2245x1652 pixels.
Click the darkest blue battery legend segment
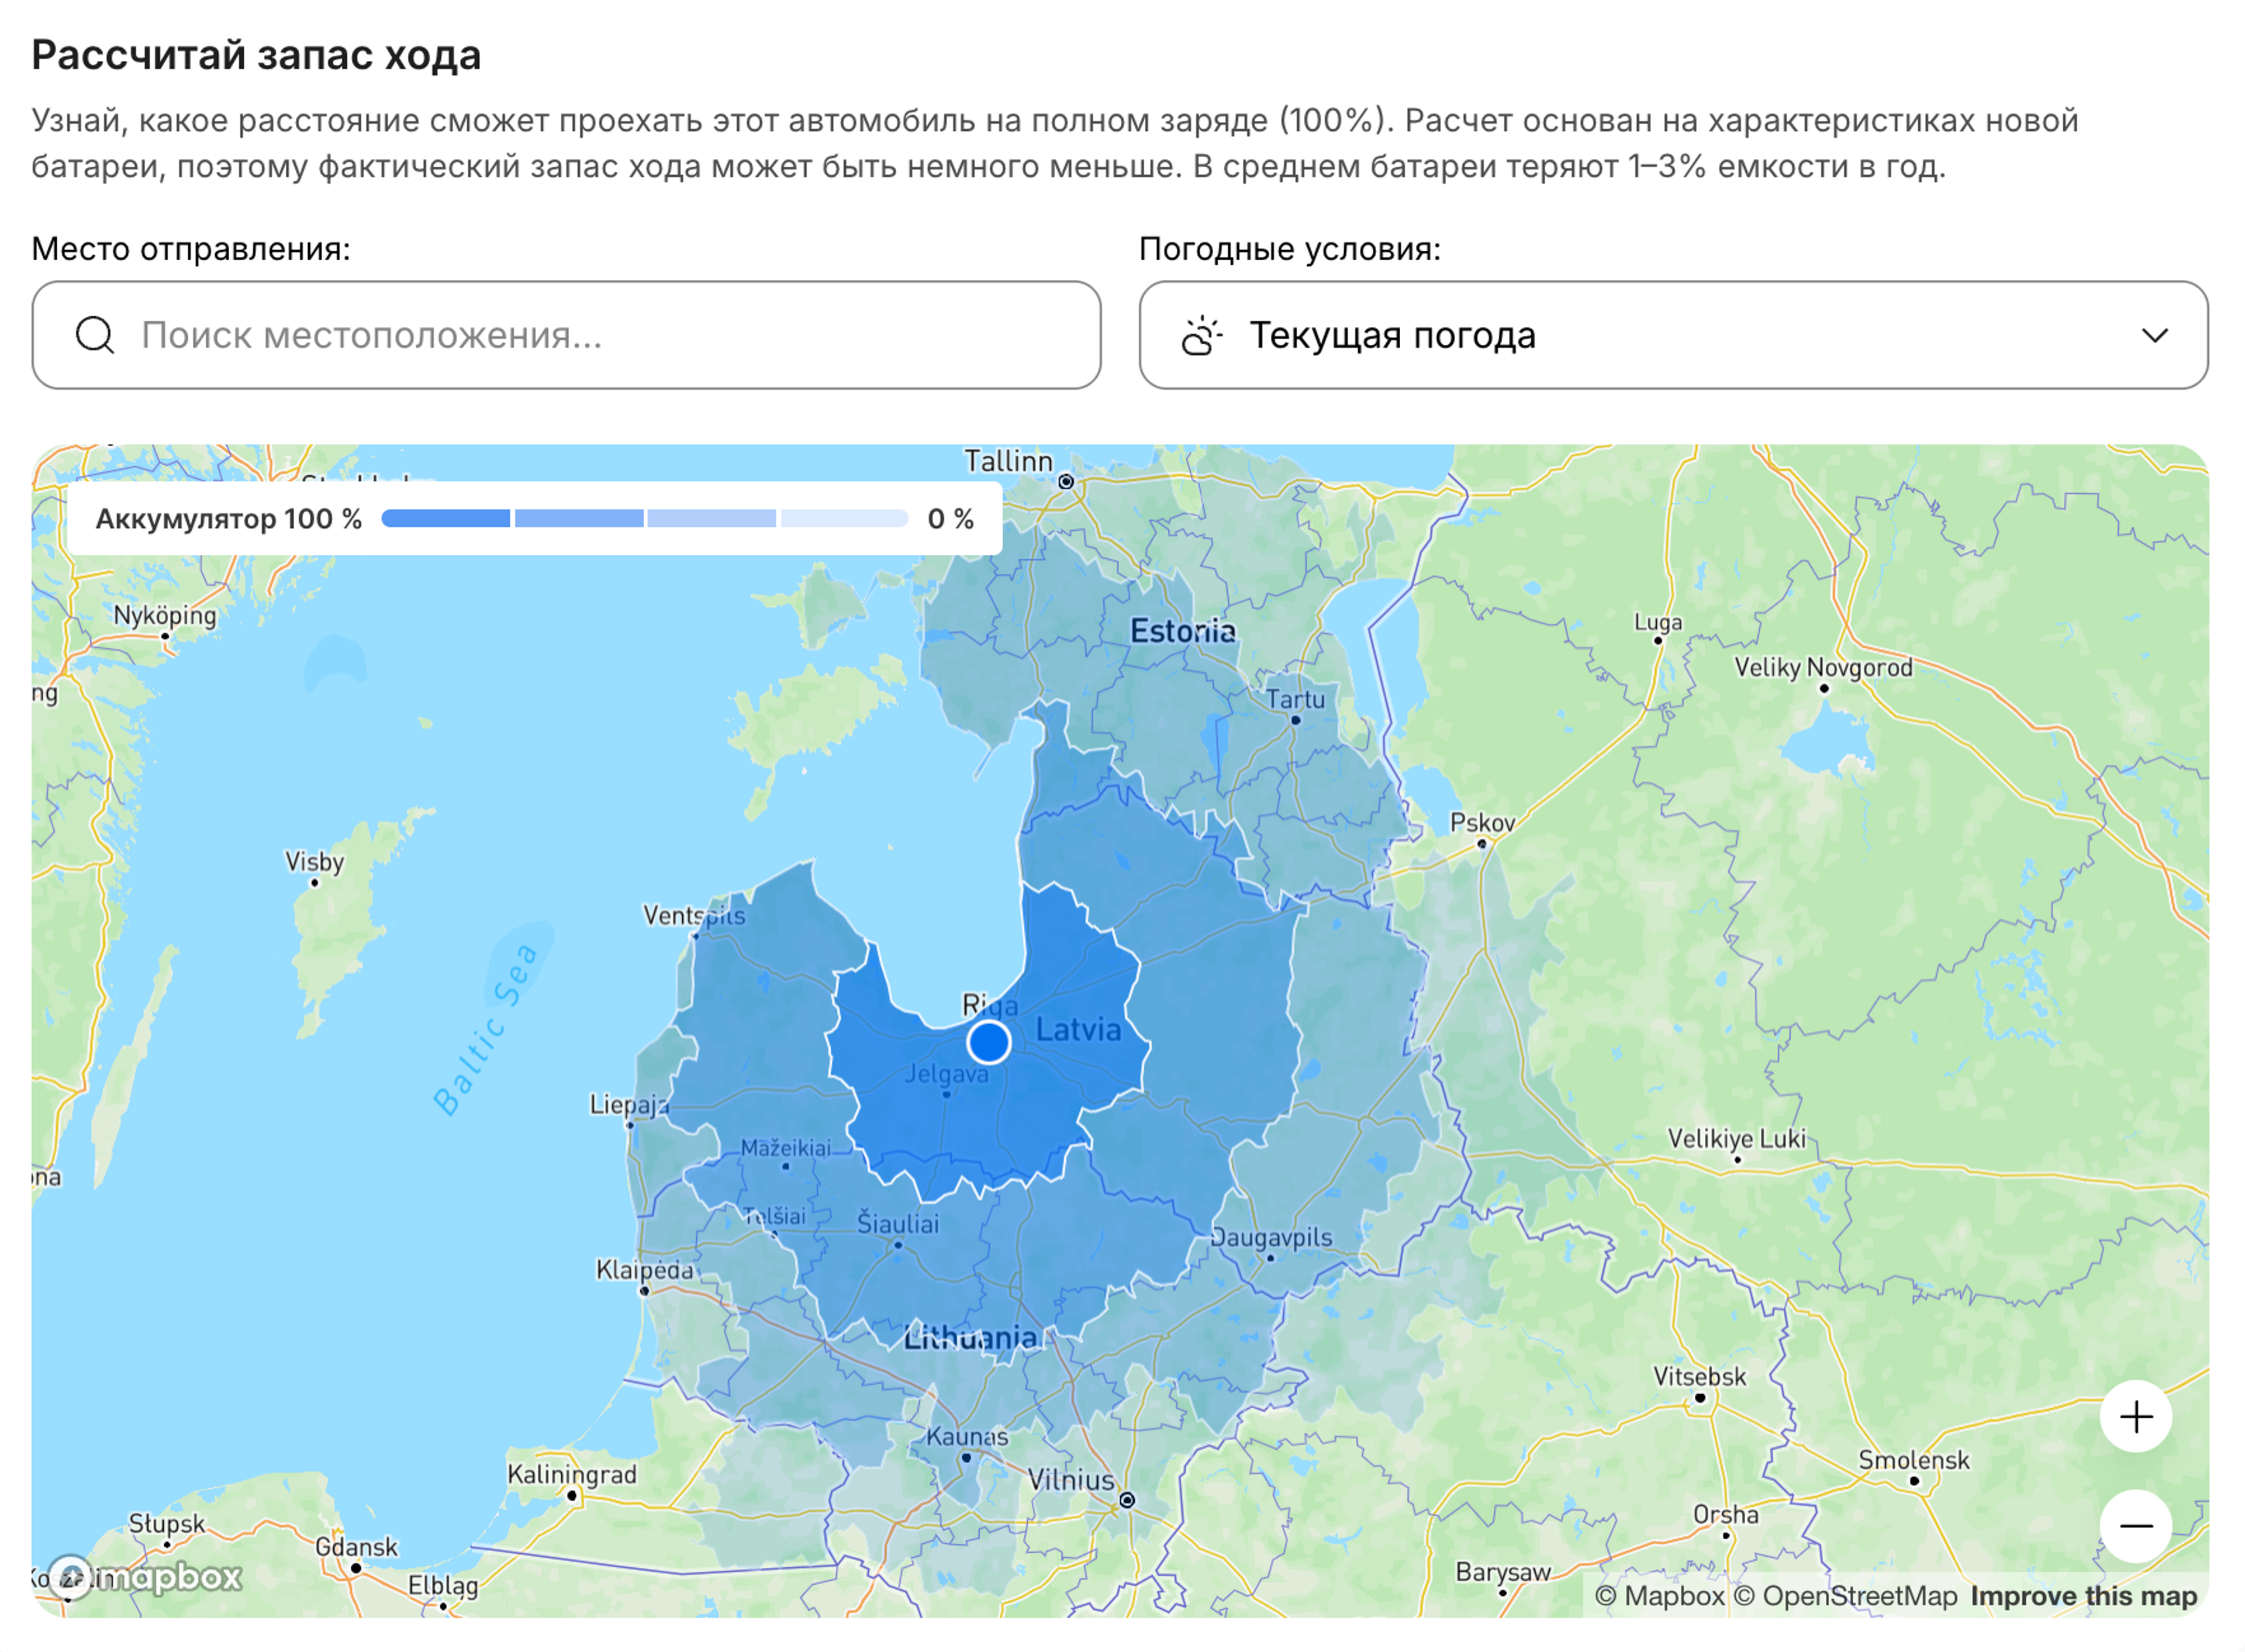point(445,518)
